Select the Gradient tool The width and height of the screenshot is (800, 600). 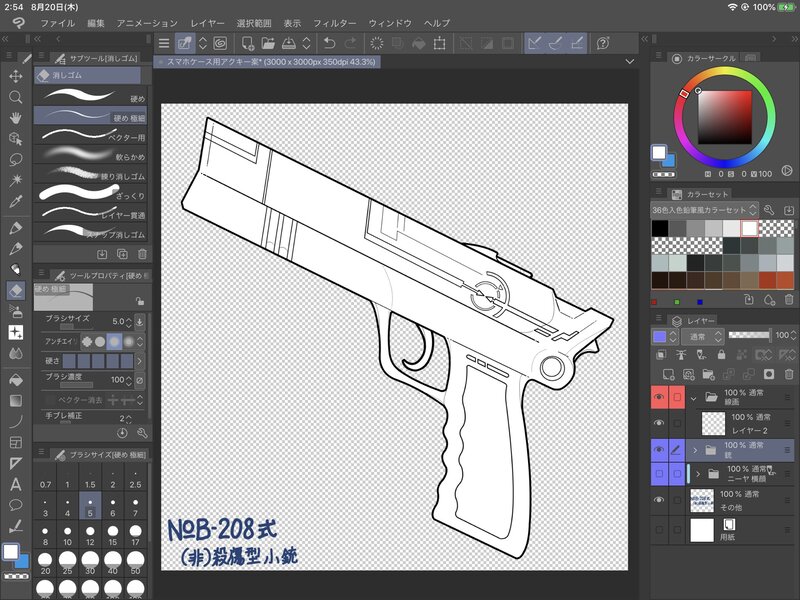(16, 401)
